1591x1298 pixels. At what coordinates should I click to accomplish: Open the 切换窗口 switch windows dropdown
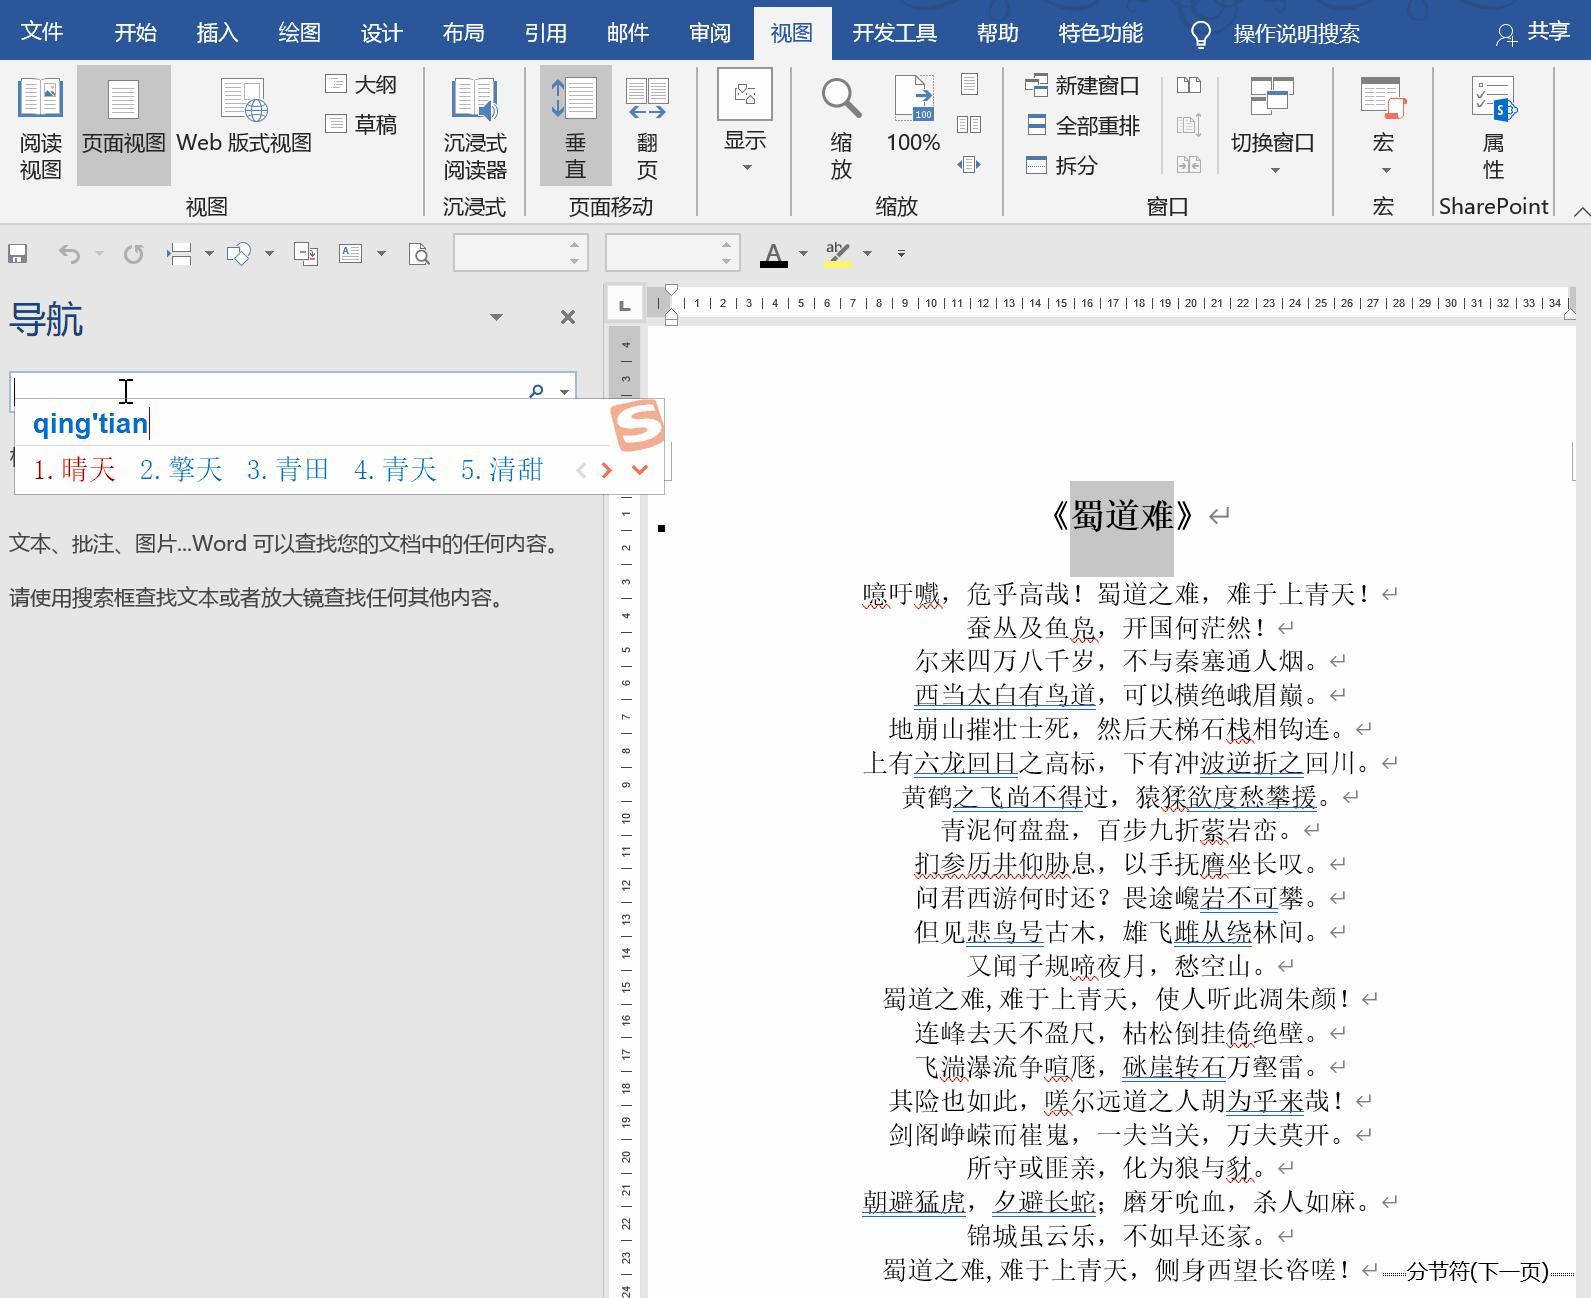(x=1273, y=127)
